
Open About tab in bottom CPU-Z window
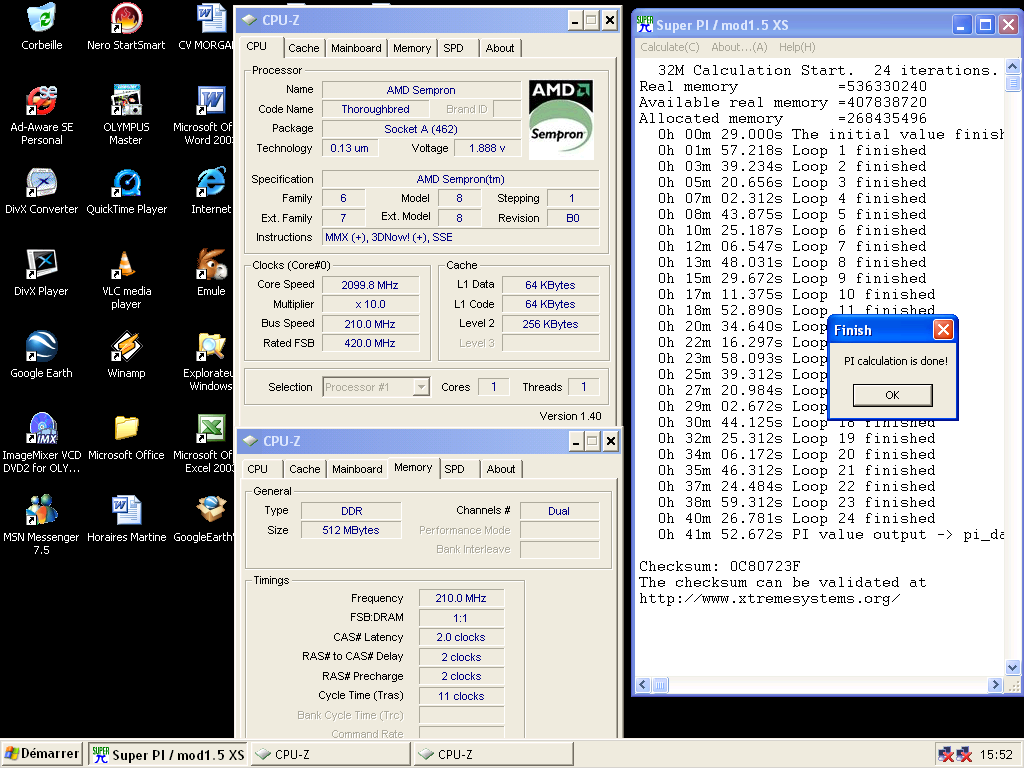coord(501,469)
